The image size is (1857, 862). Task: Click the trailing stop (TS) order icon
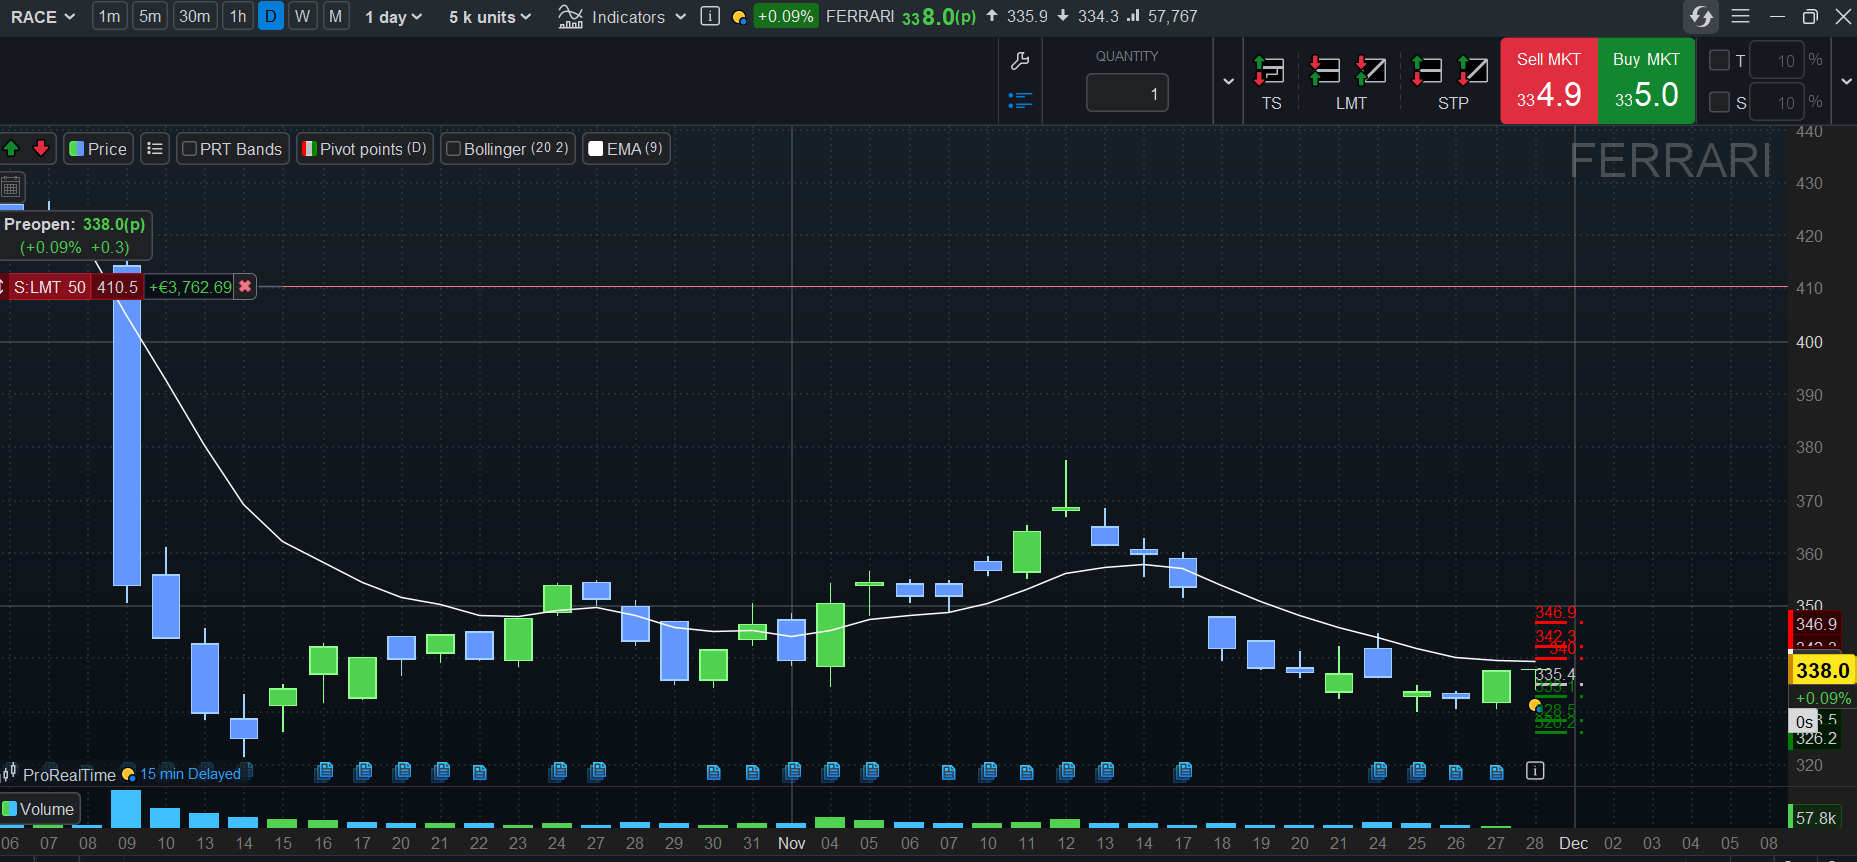[x=1270, y=71]
